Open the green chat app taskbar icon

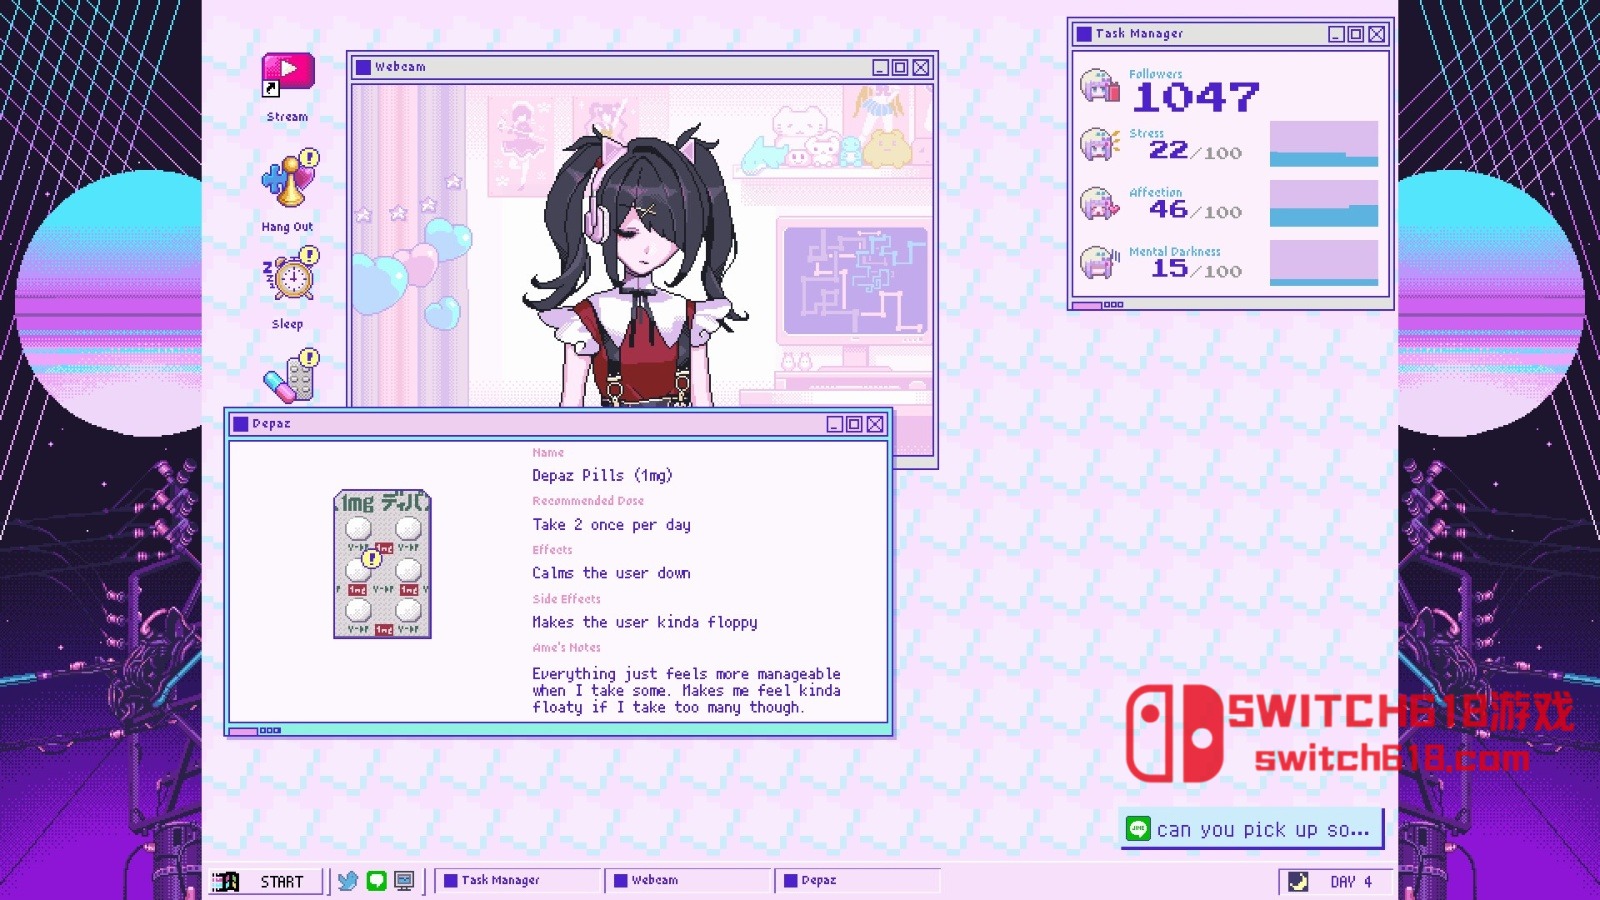pos(376,881)
